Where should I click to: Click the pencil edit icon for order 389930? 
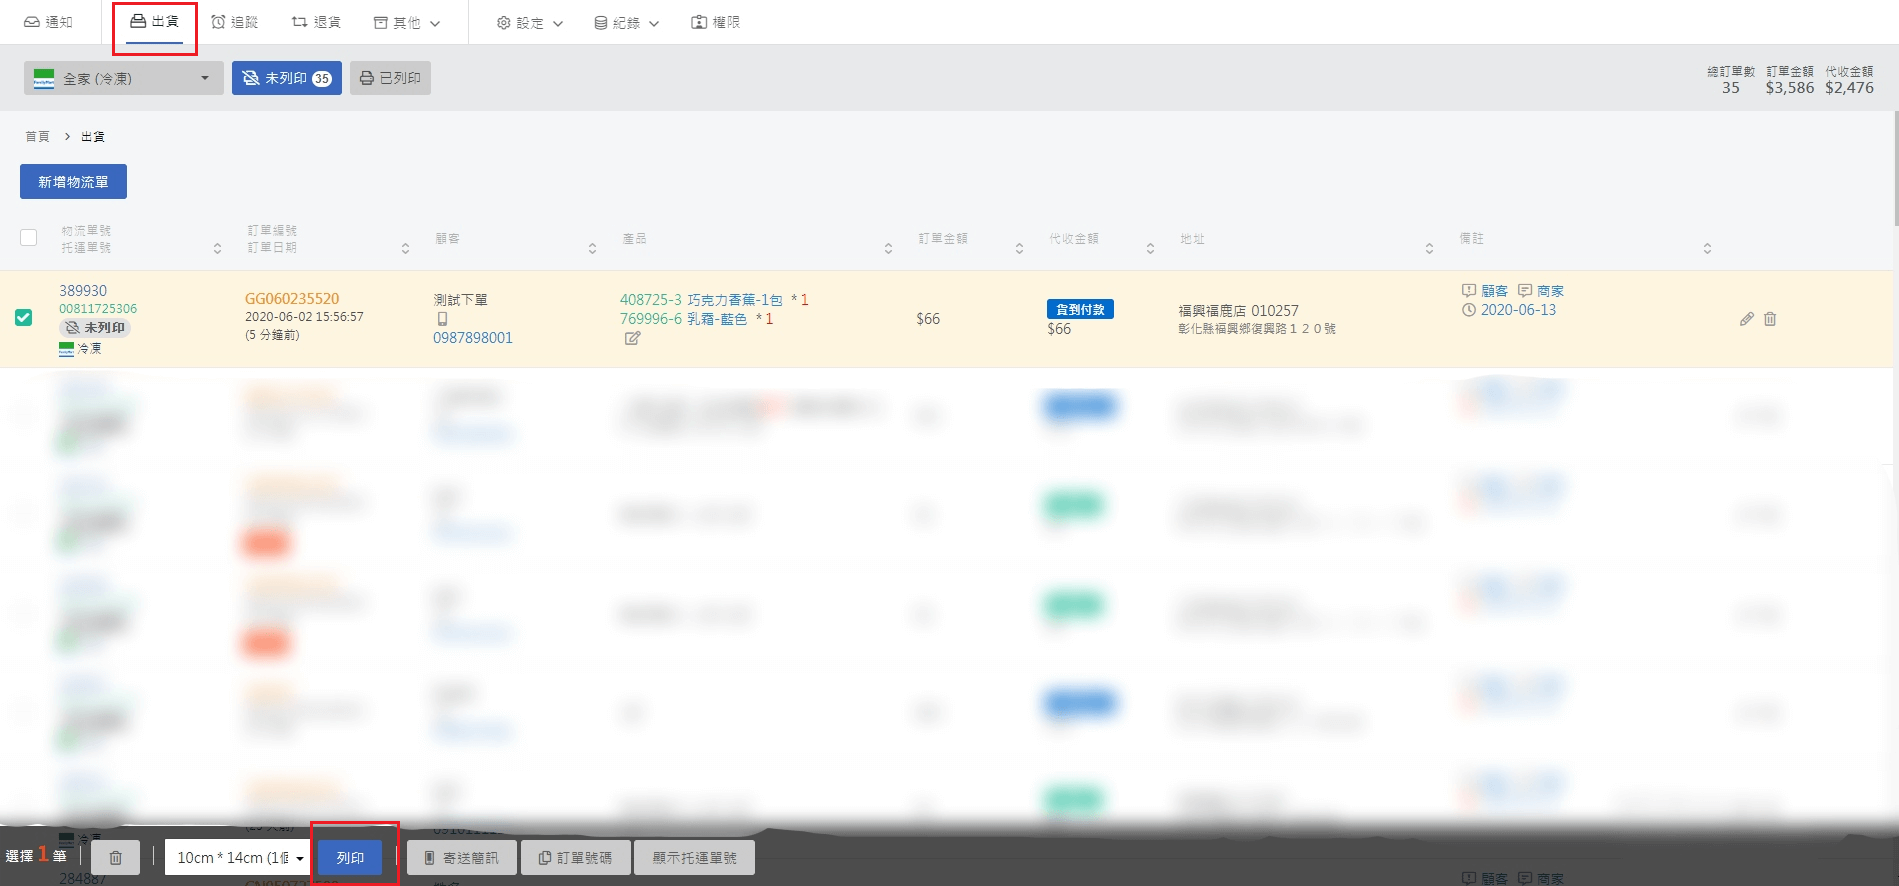point(1746,319)
